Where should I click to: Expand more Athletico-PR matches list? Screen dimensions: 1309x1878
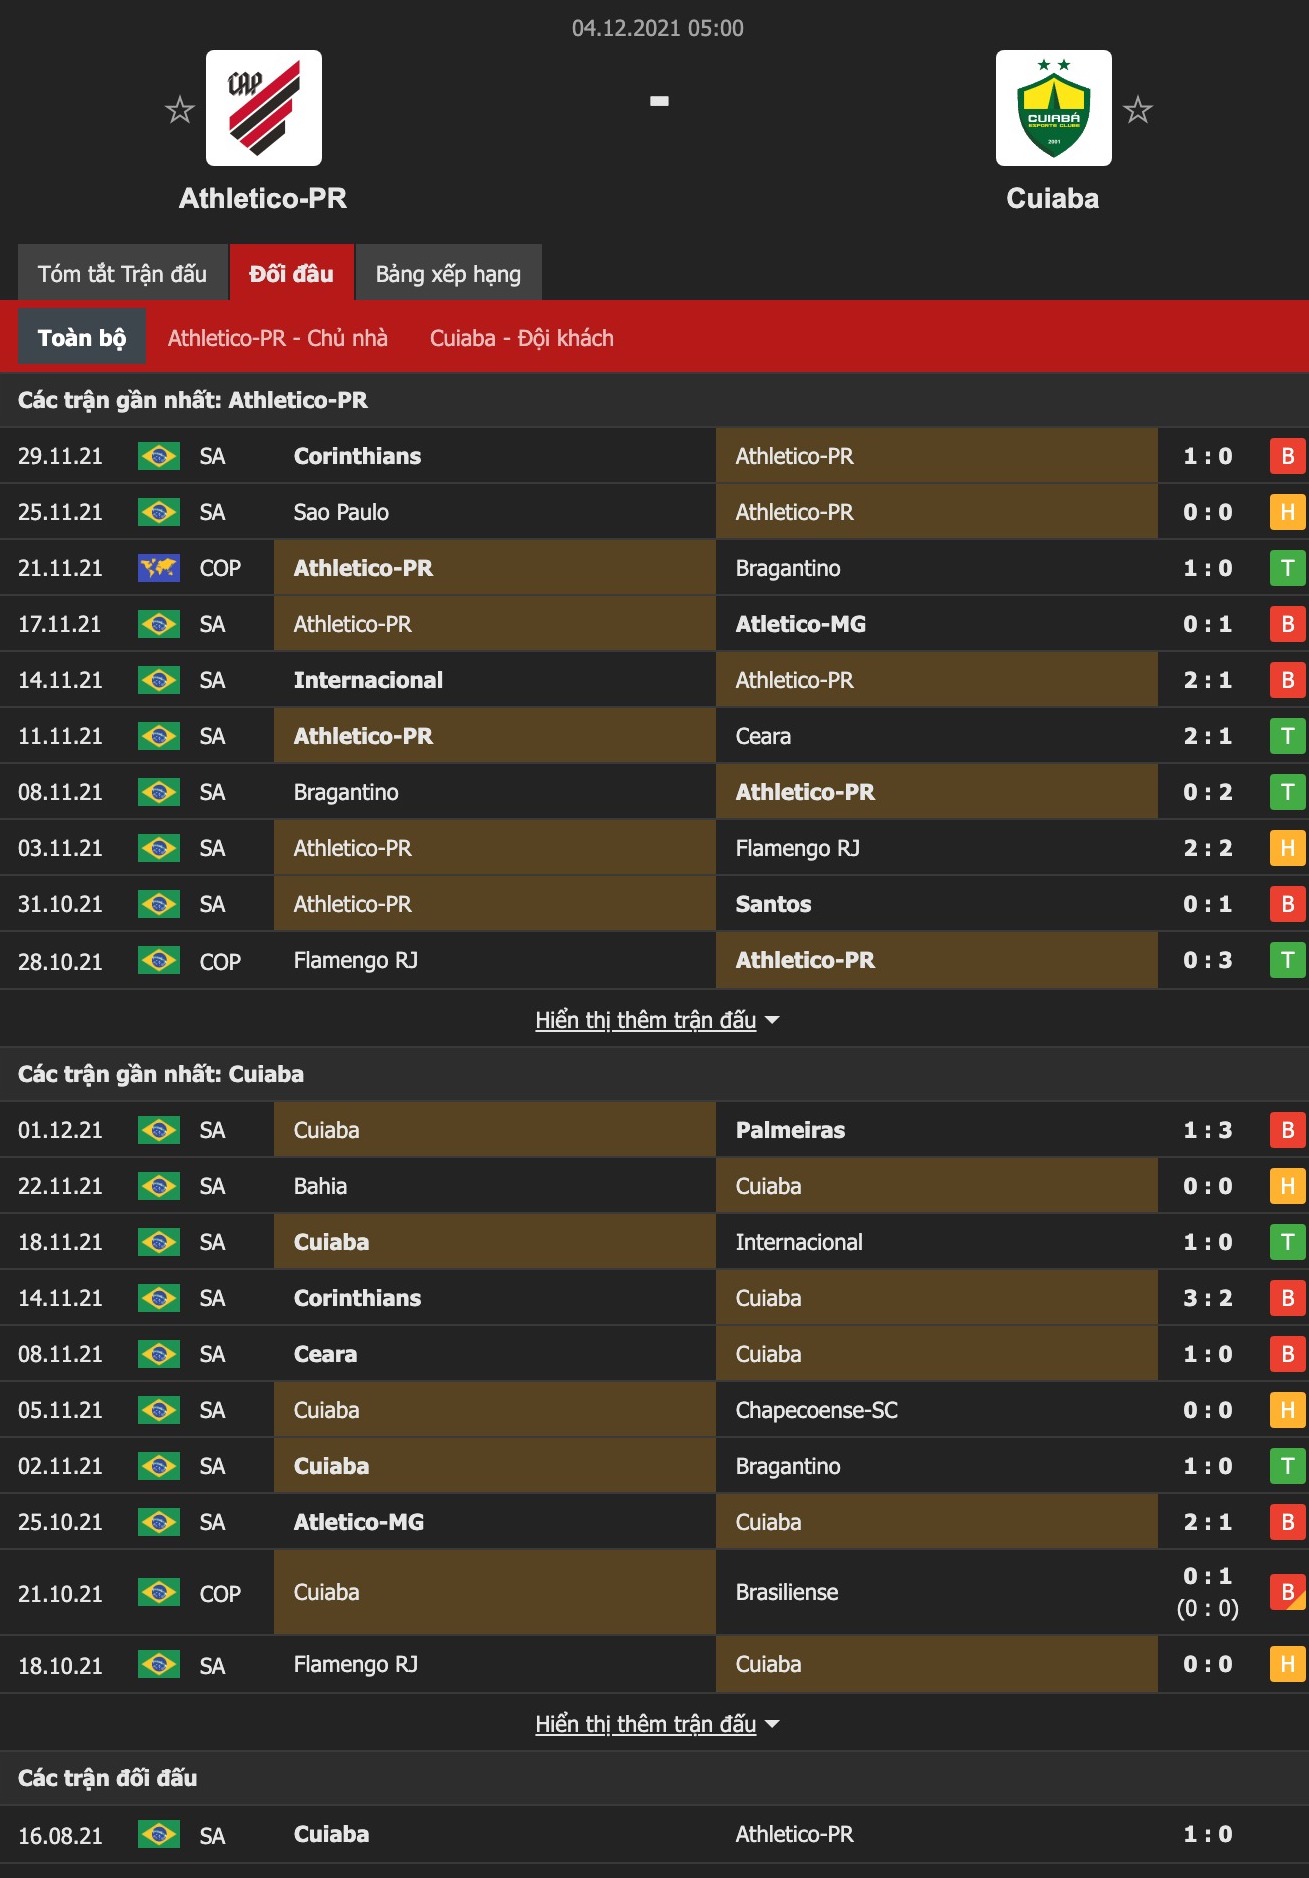(x=657, y=1020)
